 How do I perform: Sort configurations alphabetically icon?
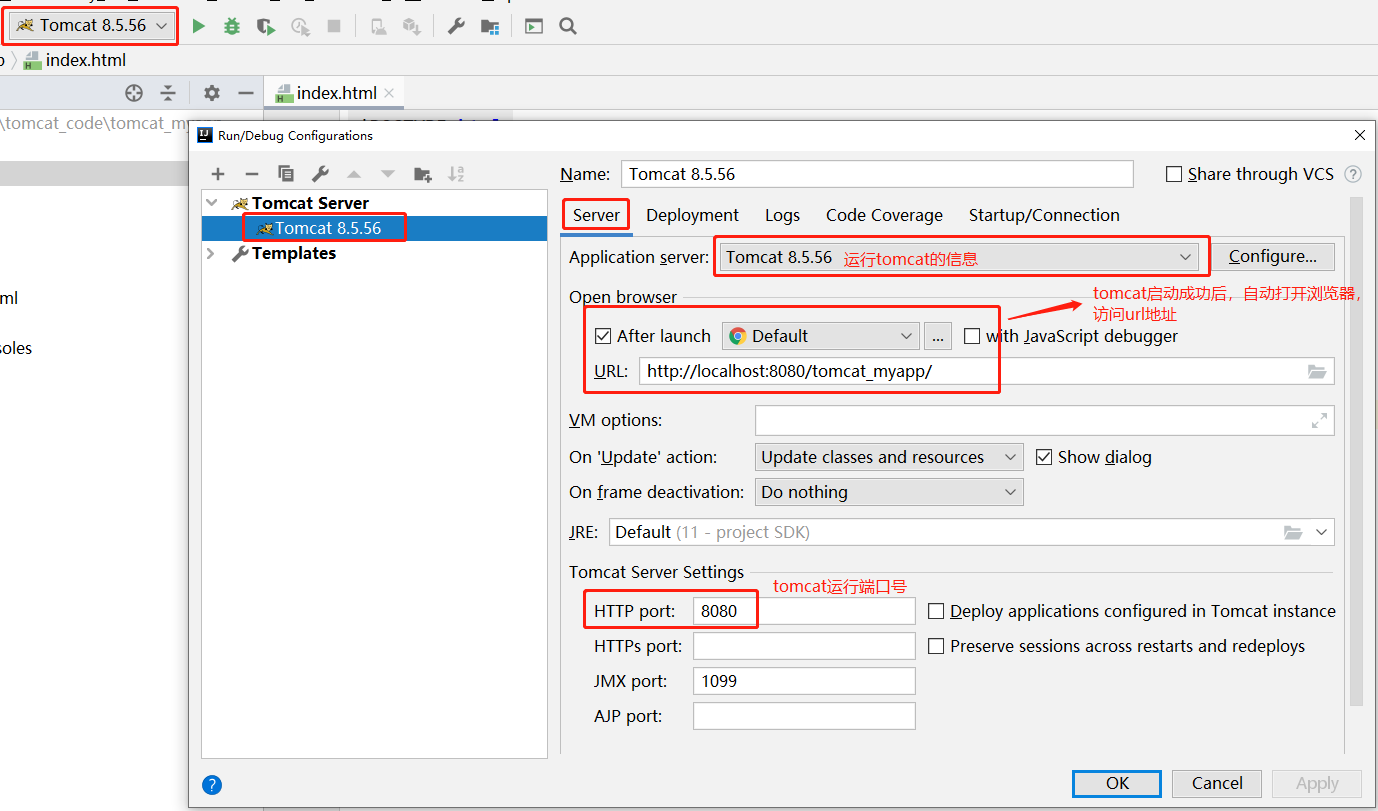tap(456, 174)
